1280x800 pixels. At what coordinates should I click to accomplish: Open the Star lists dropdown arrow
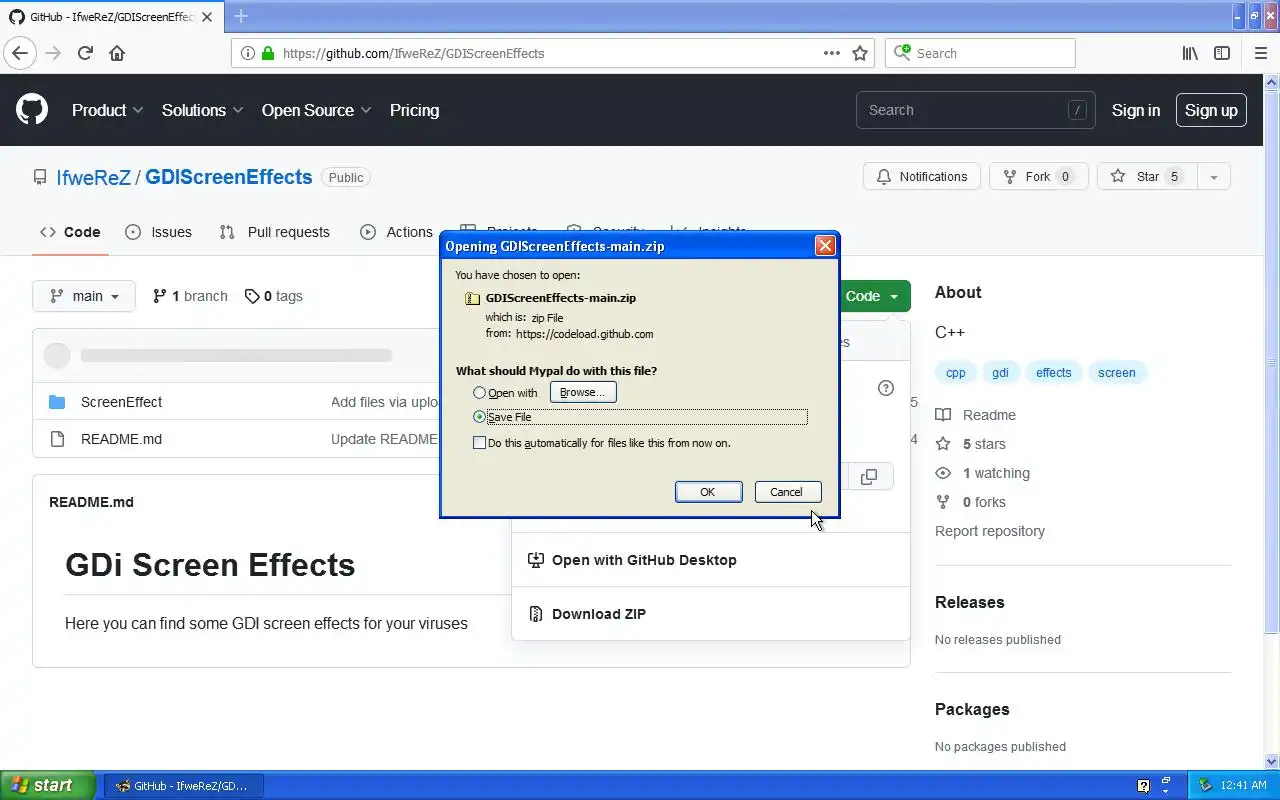pos(1213,177)
